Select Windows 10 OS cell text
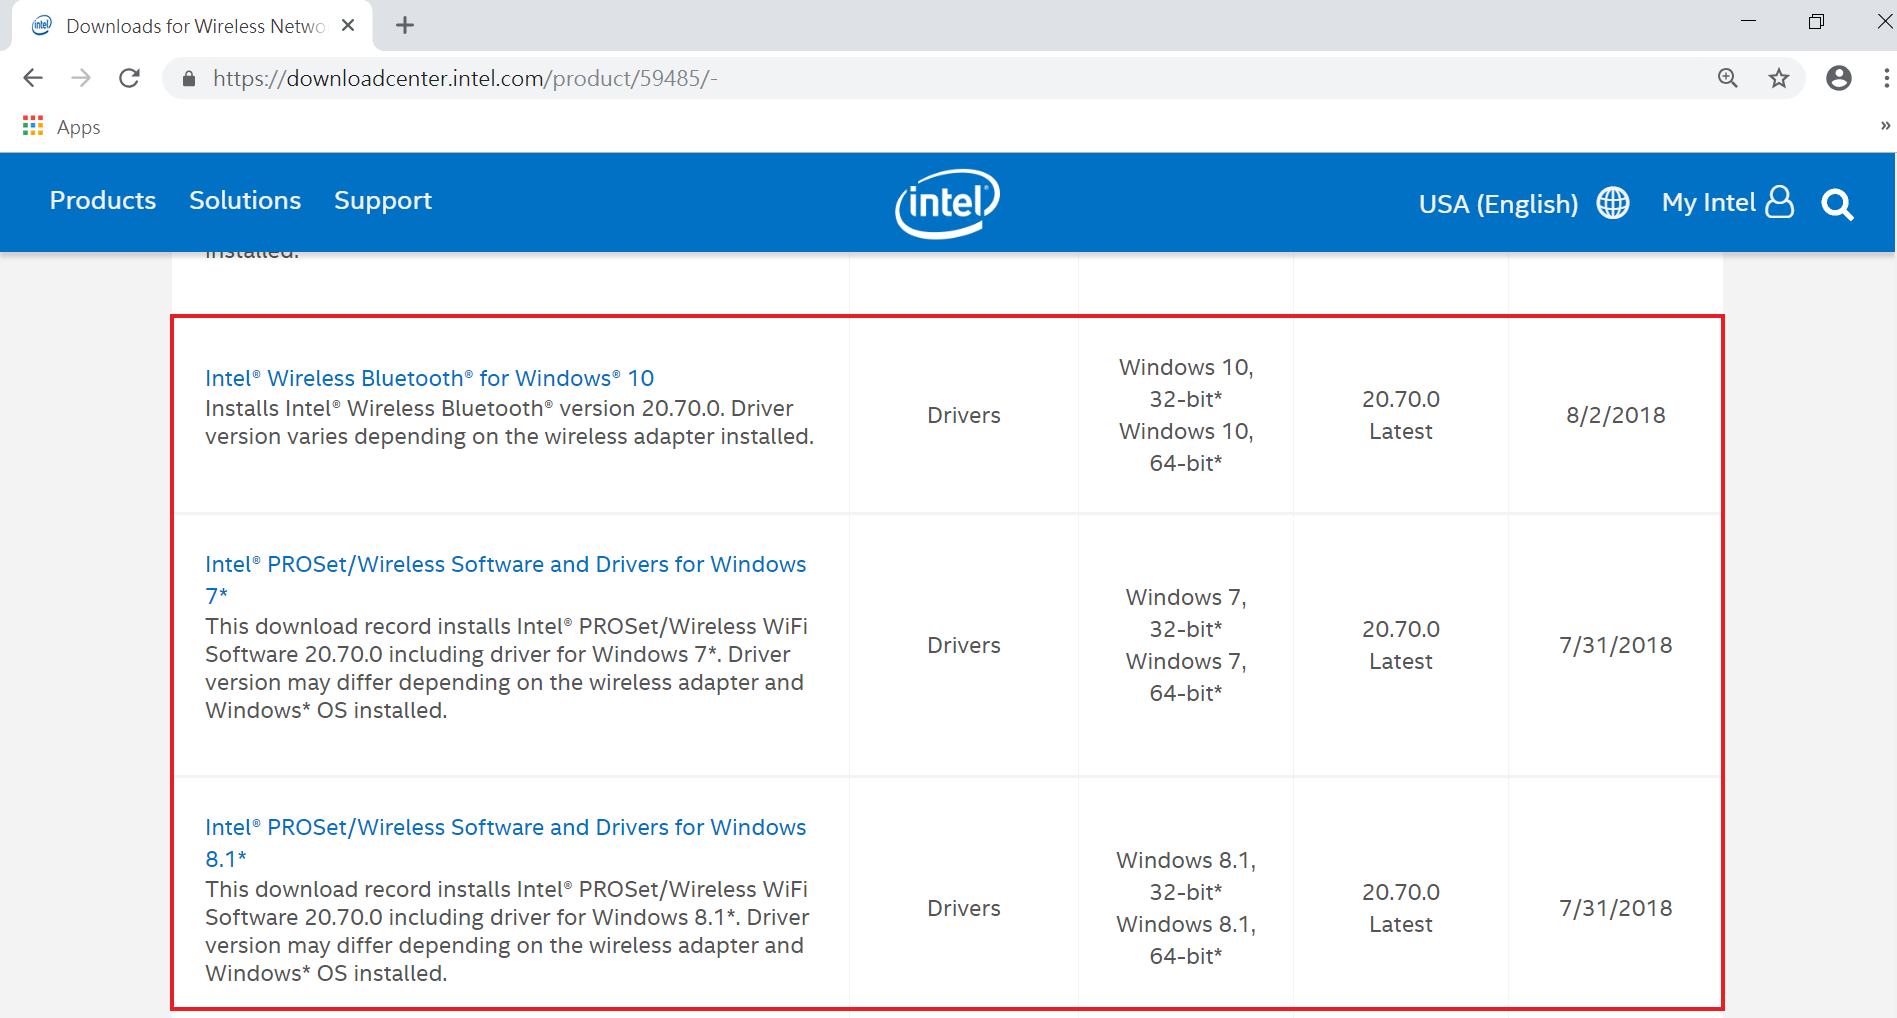The height and width of the screenshot is (1018, 1897). [1186, 415]
